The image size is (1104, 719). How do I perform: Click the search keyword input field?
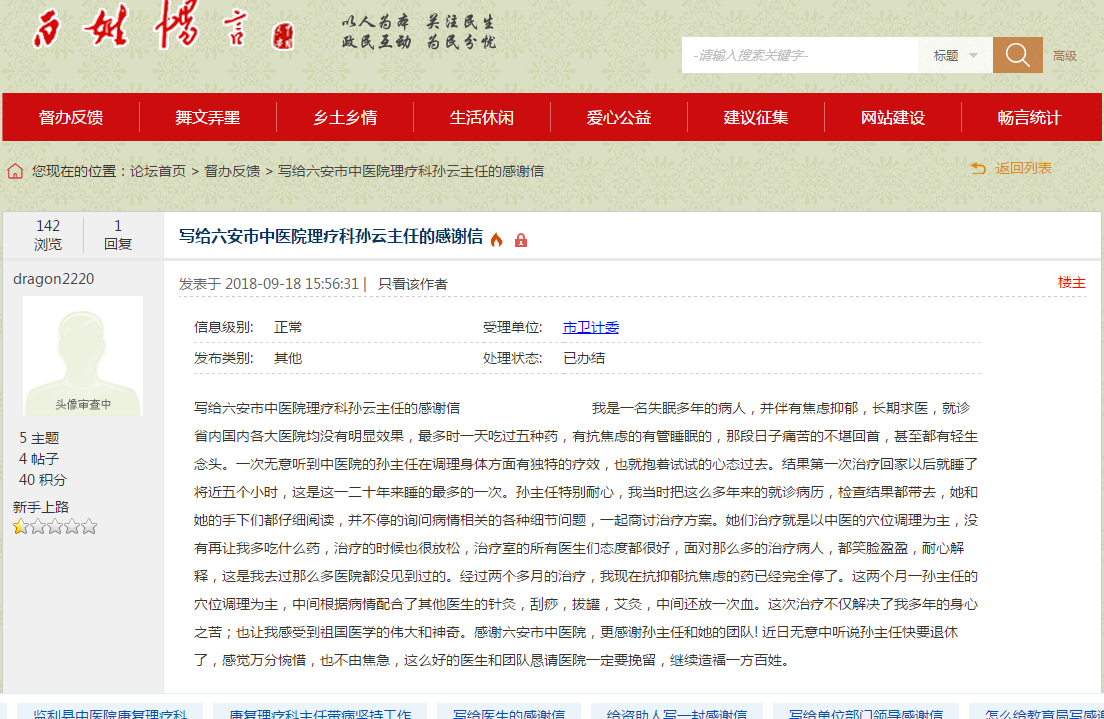800,56
